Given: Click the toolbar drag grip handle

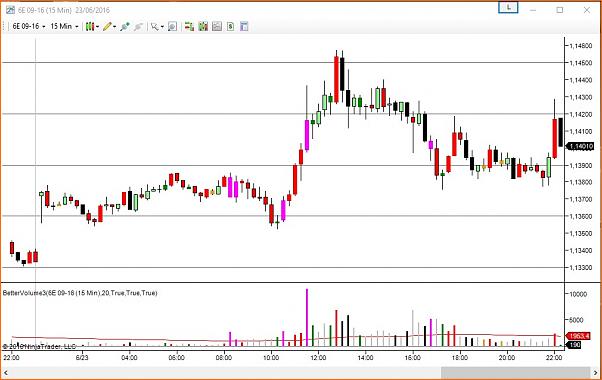Looking at the screenshot, I should click(x=4, y=26).
